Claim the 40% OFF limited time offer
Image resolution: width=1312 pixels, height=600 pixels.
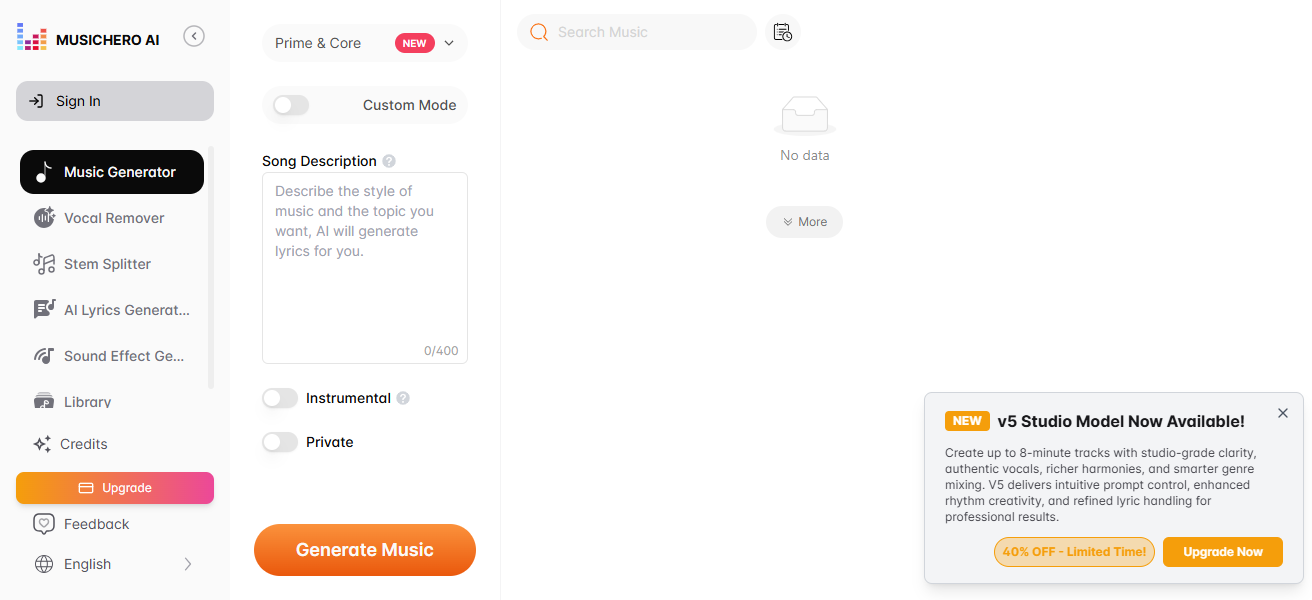tap(1074, 551)
